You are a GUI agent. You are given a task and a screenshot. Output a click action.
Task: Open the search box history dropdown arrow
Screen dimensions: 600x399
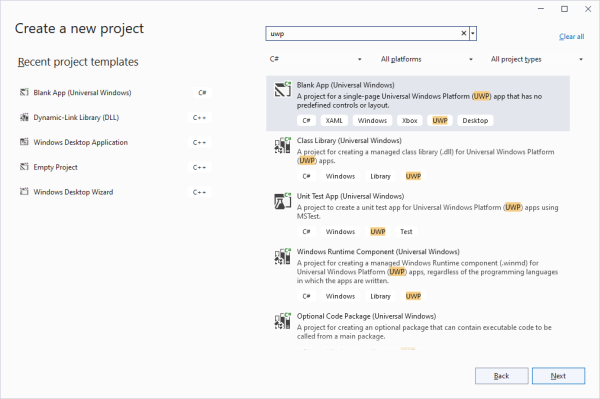point(473,33)
